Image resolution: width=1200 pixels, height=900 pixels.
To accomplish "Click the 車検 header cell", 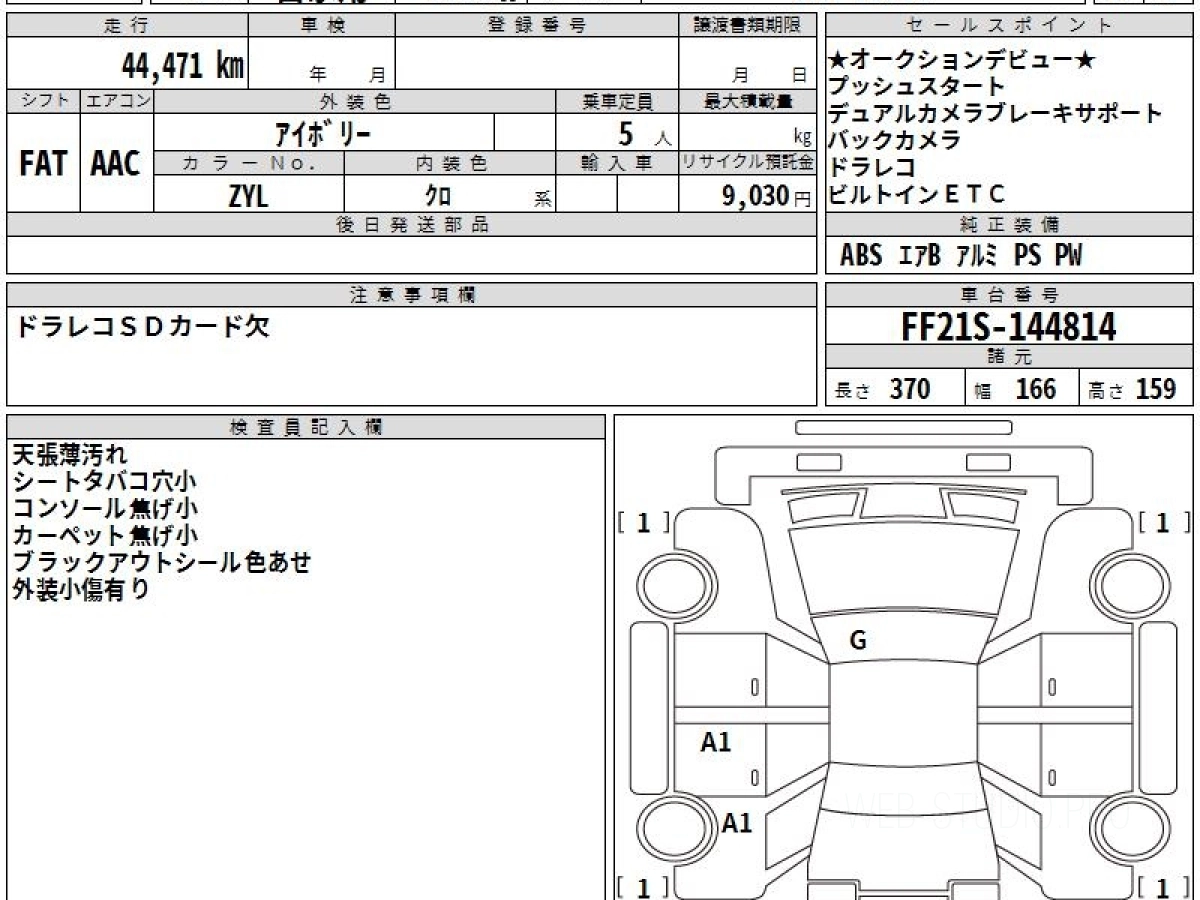I will [322, 26].
